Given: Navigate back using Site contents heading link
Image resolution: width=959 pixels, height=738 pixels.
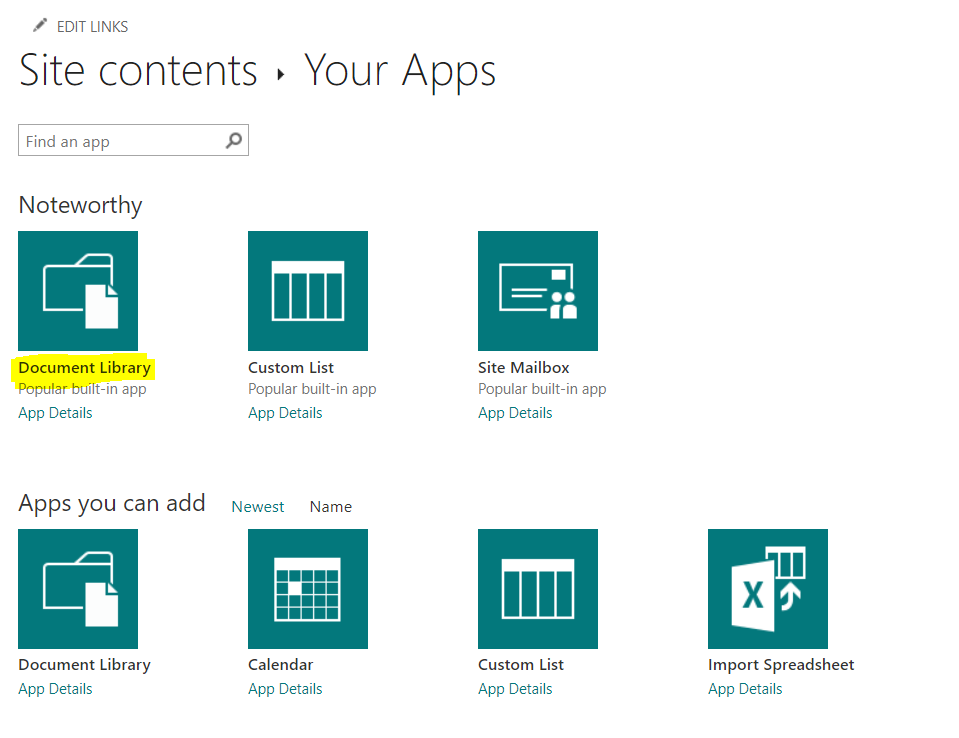Looking at the screenshot, I should tap(137, 70).
